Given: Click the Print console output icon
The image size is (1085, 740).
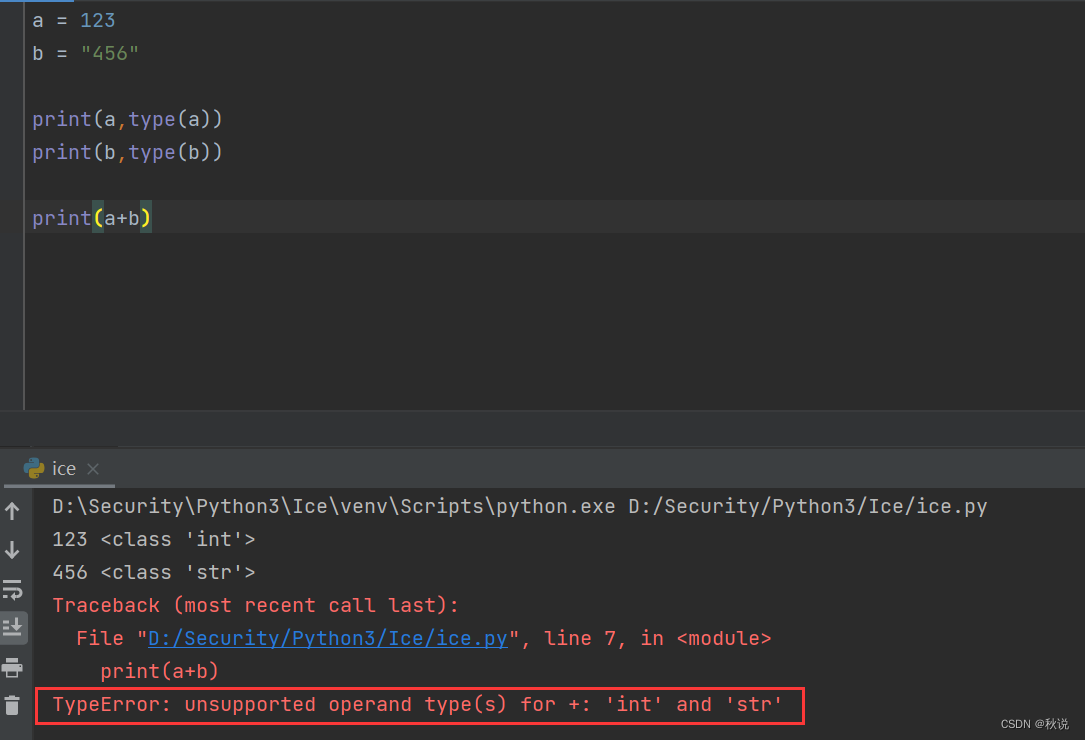Looking at the screenshot, I should 12,666.
